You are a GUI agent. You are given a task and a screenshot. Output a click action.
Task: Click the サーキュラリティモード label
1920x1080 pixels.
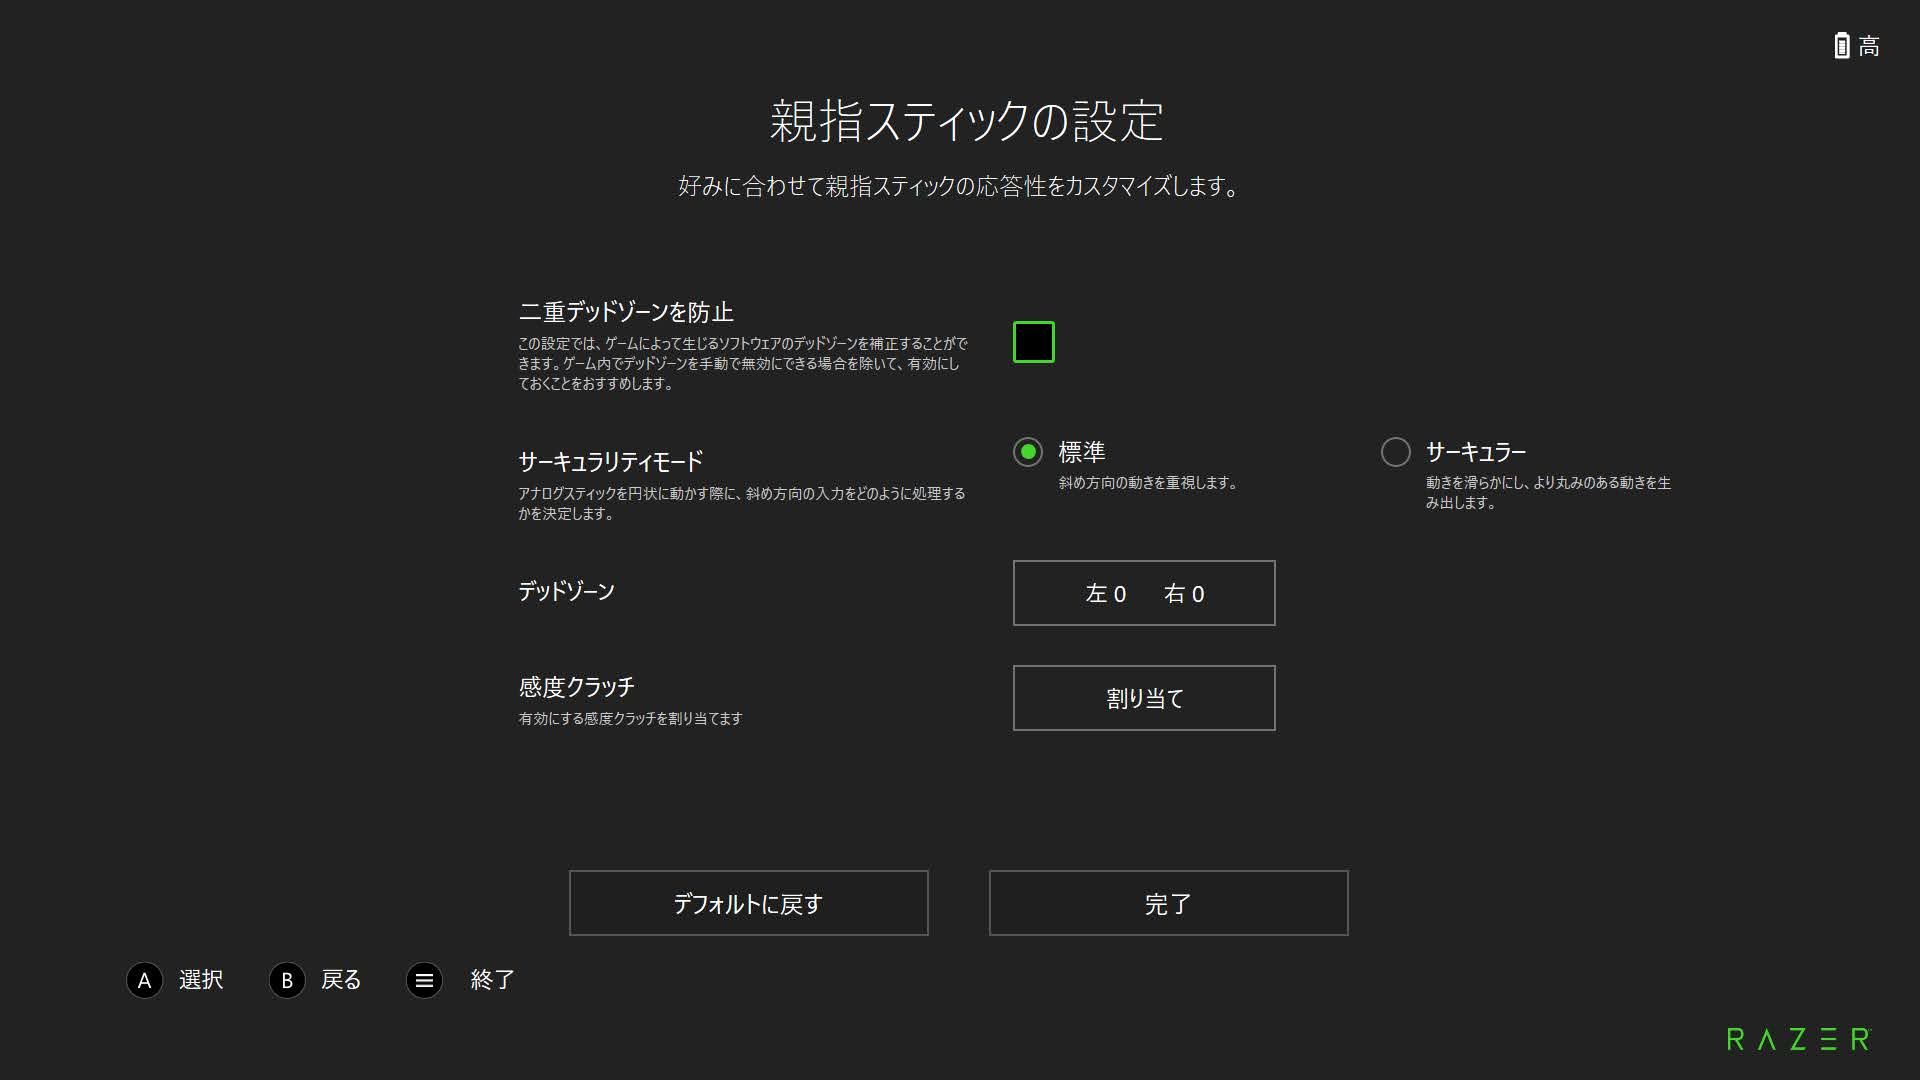(611, 462)
